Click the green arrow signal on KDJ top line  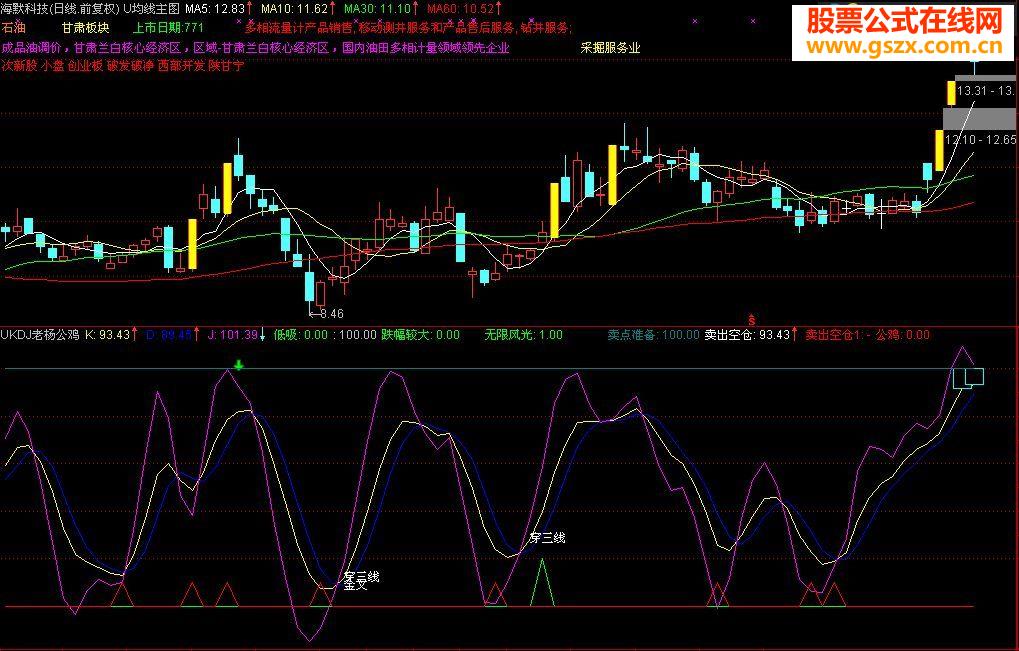click(x=239, y=366)
